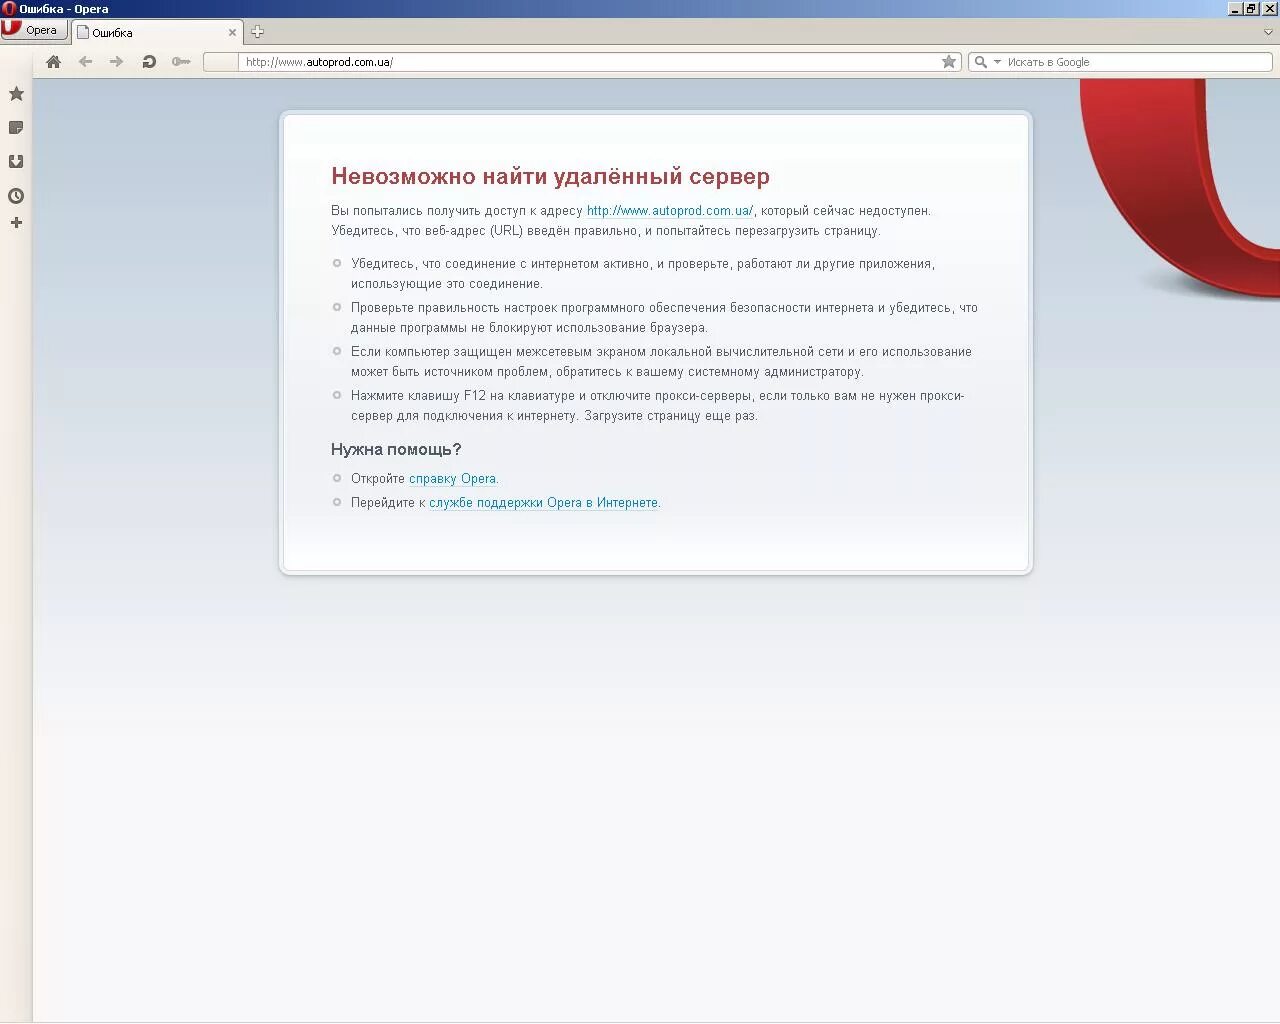Navigate back with the back arrow
This screenshot has height=1024, width=1280.
click(x=85, y=62)
